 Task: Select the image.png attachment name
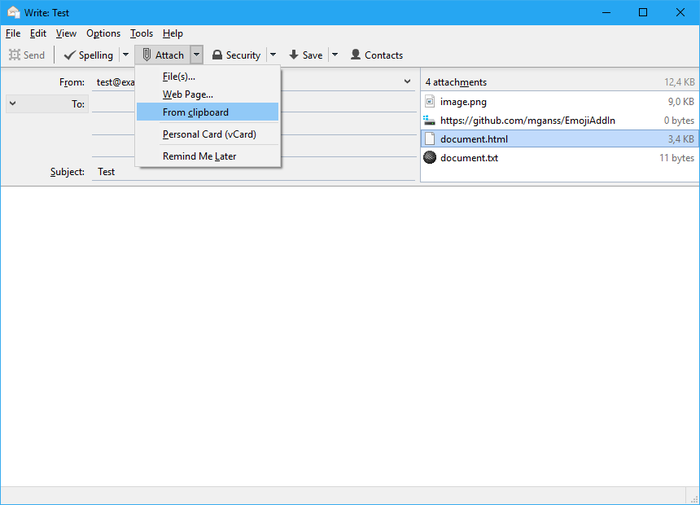pos(463,102)
